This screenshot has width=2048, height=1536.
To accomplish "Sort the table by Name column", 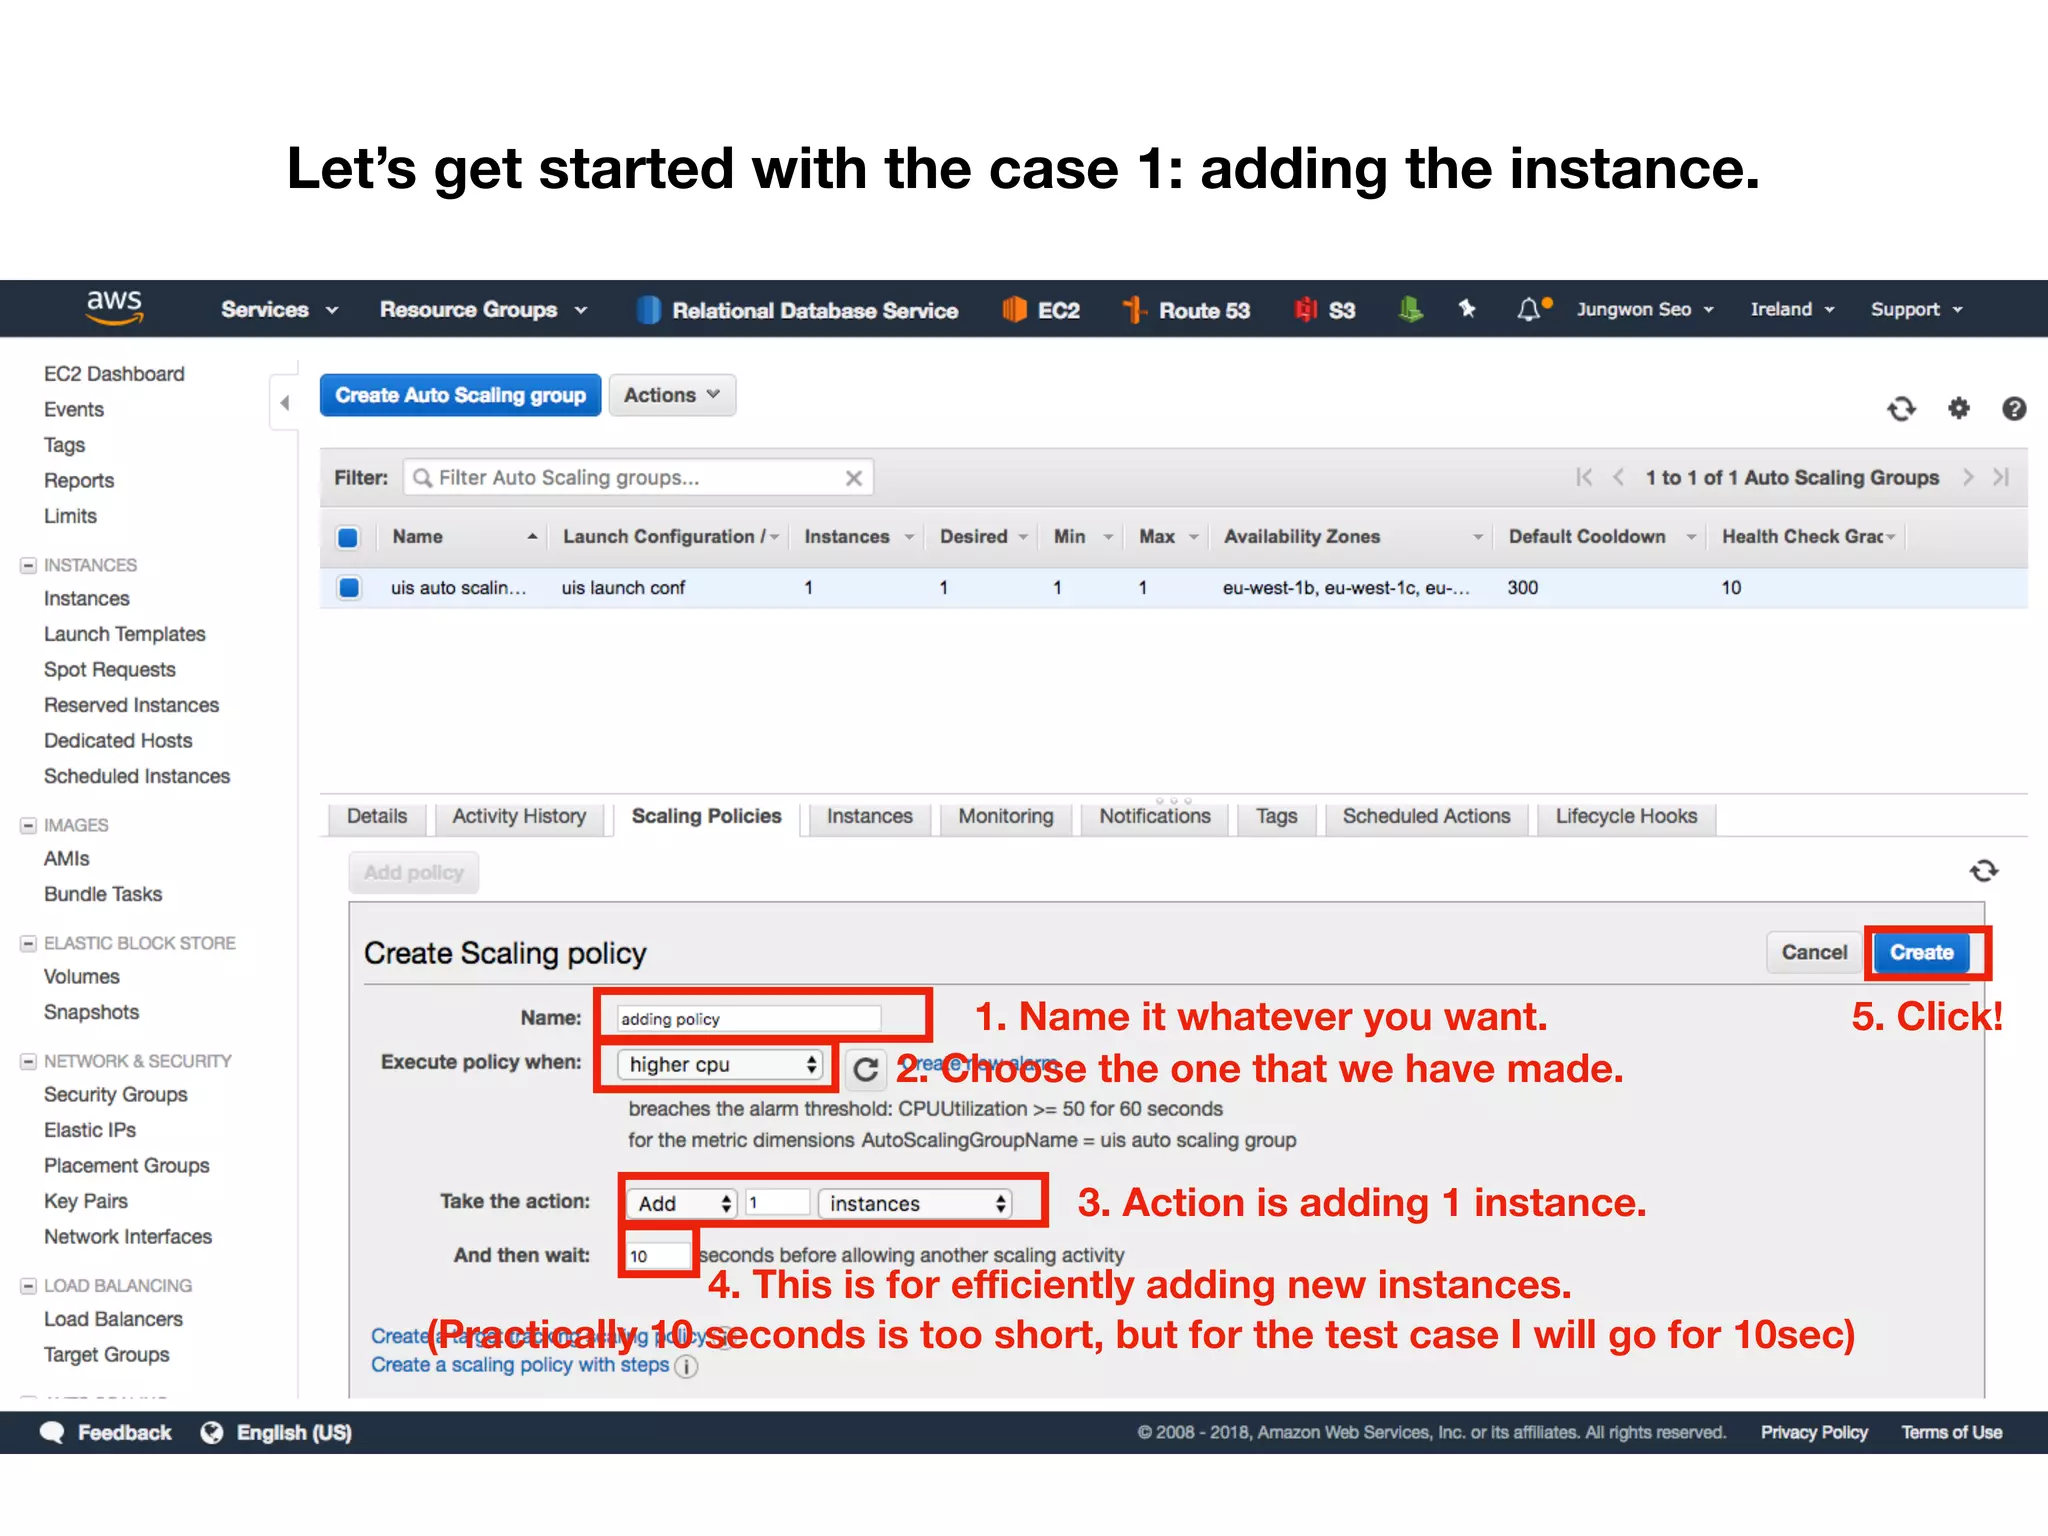I will [x=464, y=537].
